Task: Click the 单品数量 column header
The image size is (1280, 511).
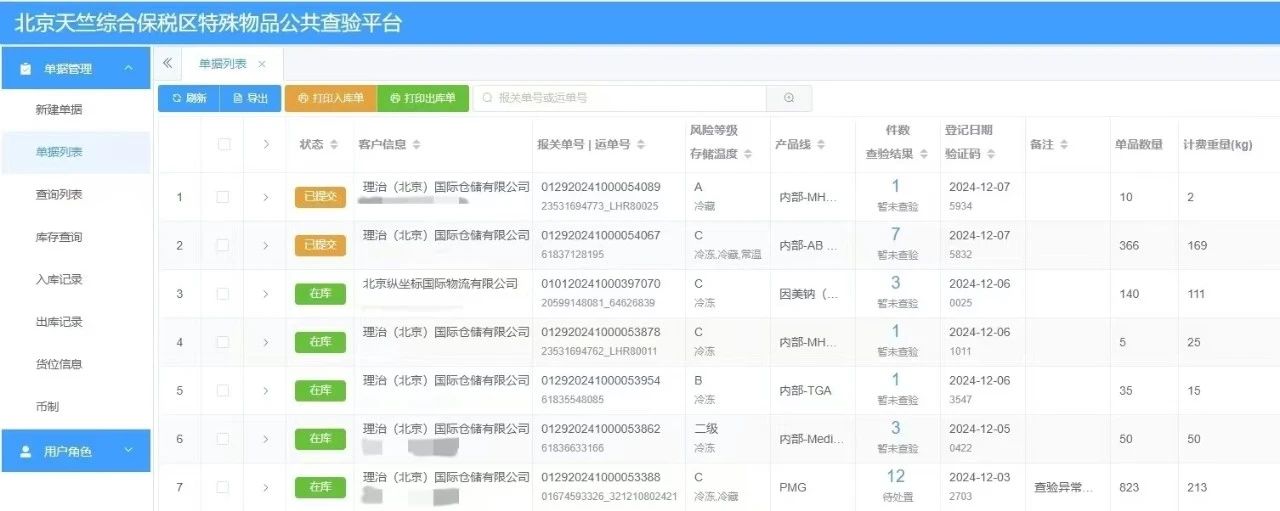Action: (x=1139, y=145)
